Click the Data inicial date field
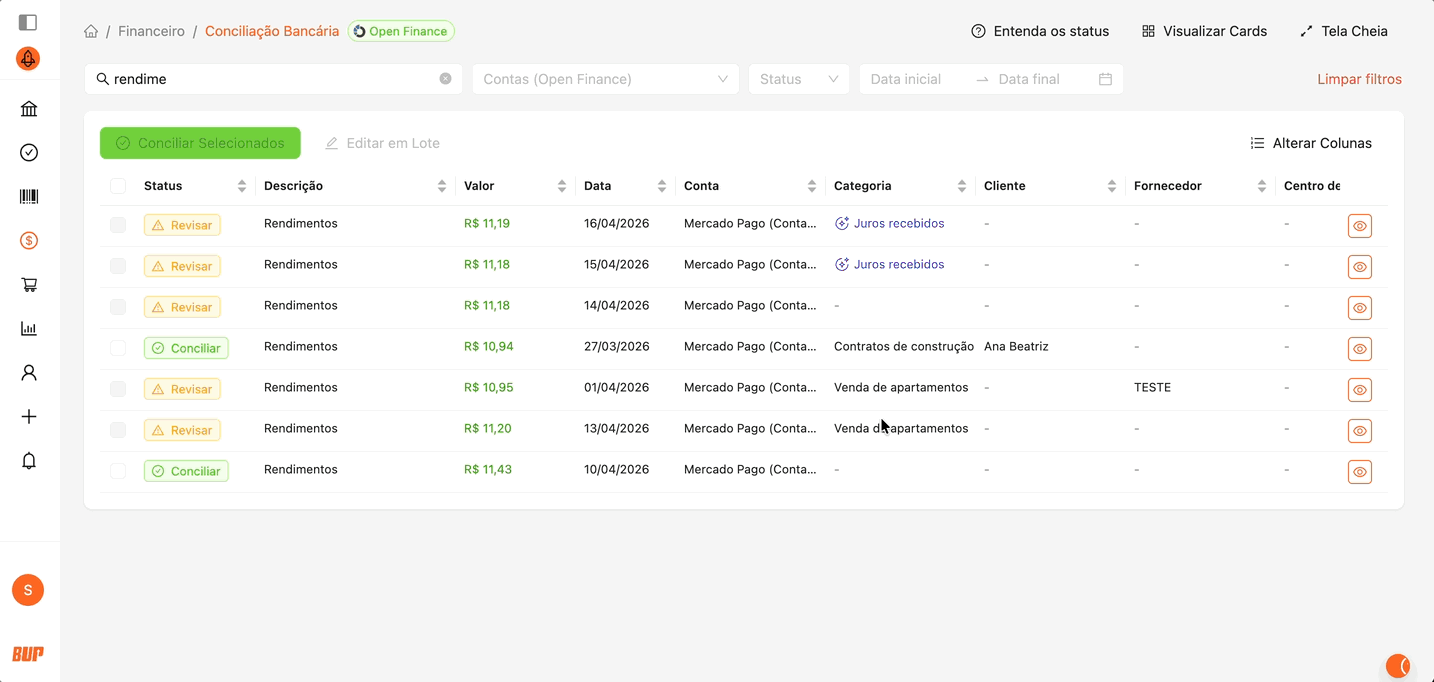 [915, 79]
